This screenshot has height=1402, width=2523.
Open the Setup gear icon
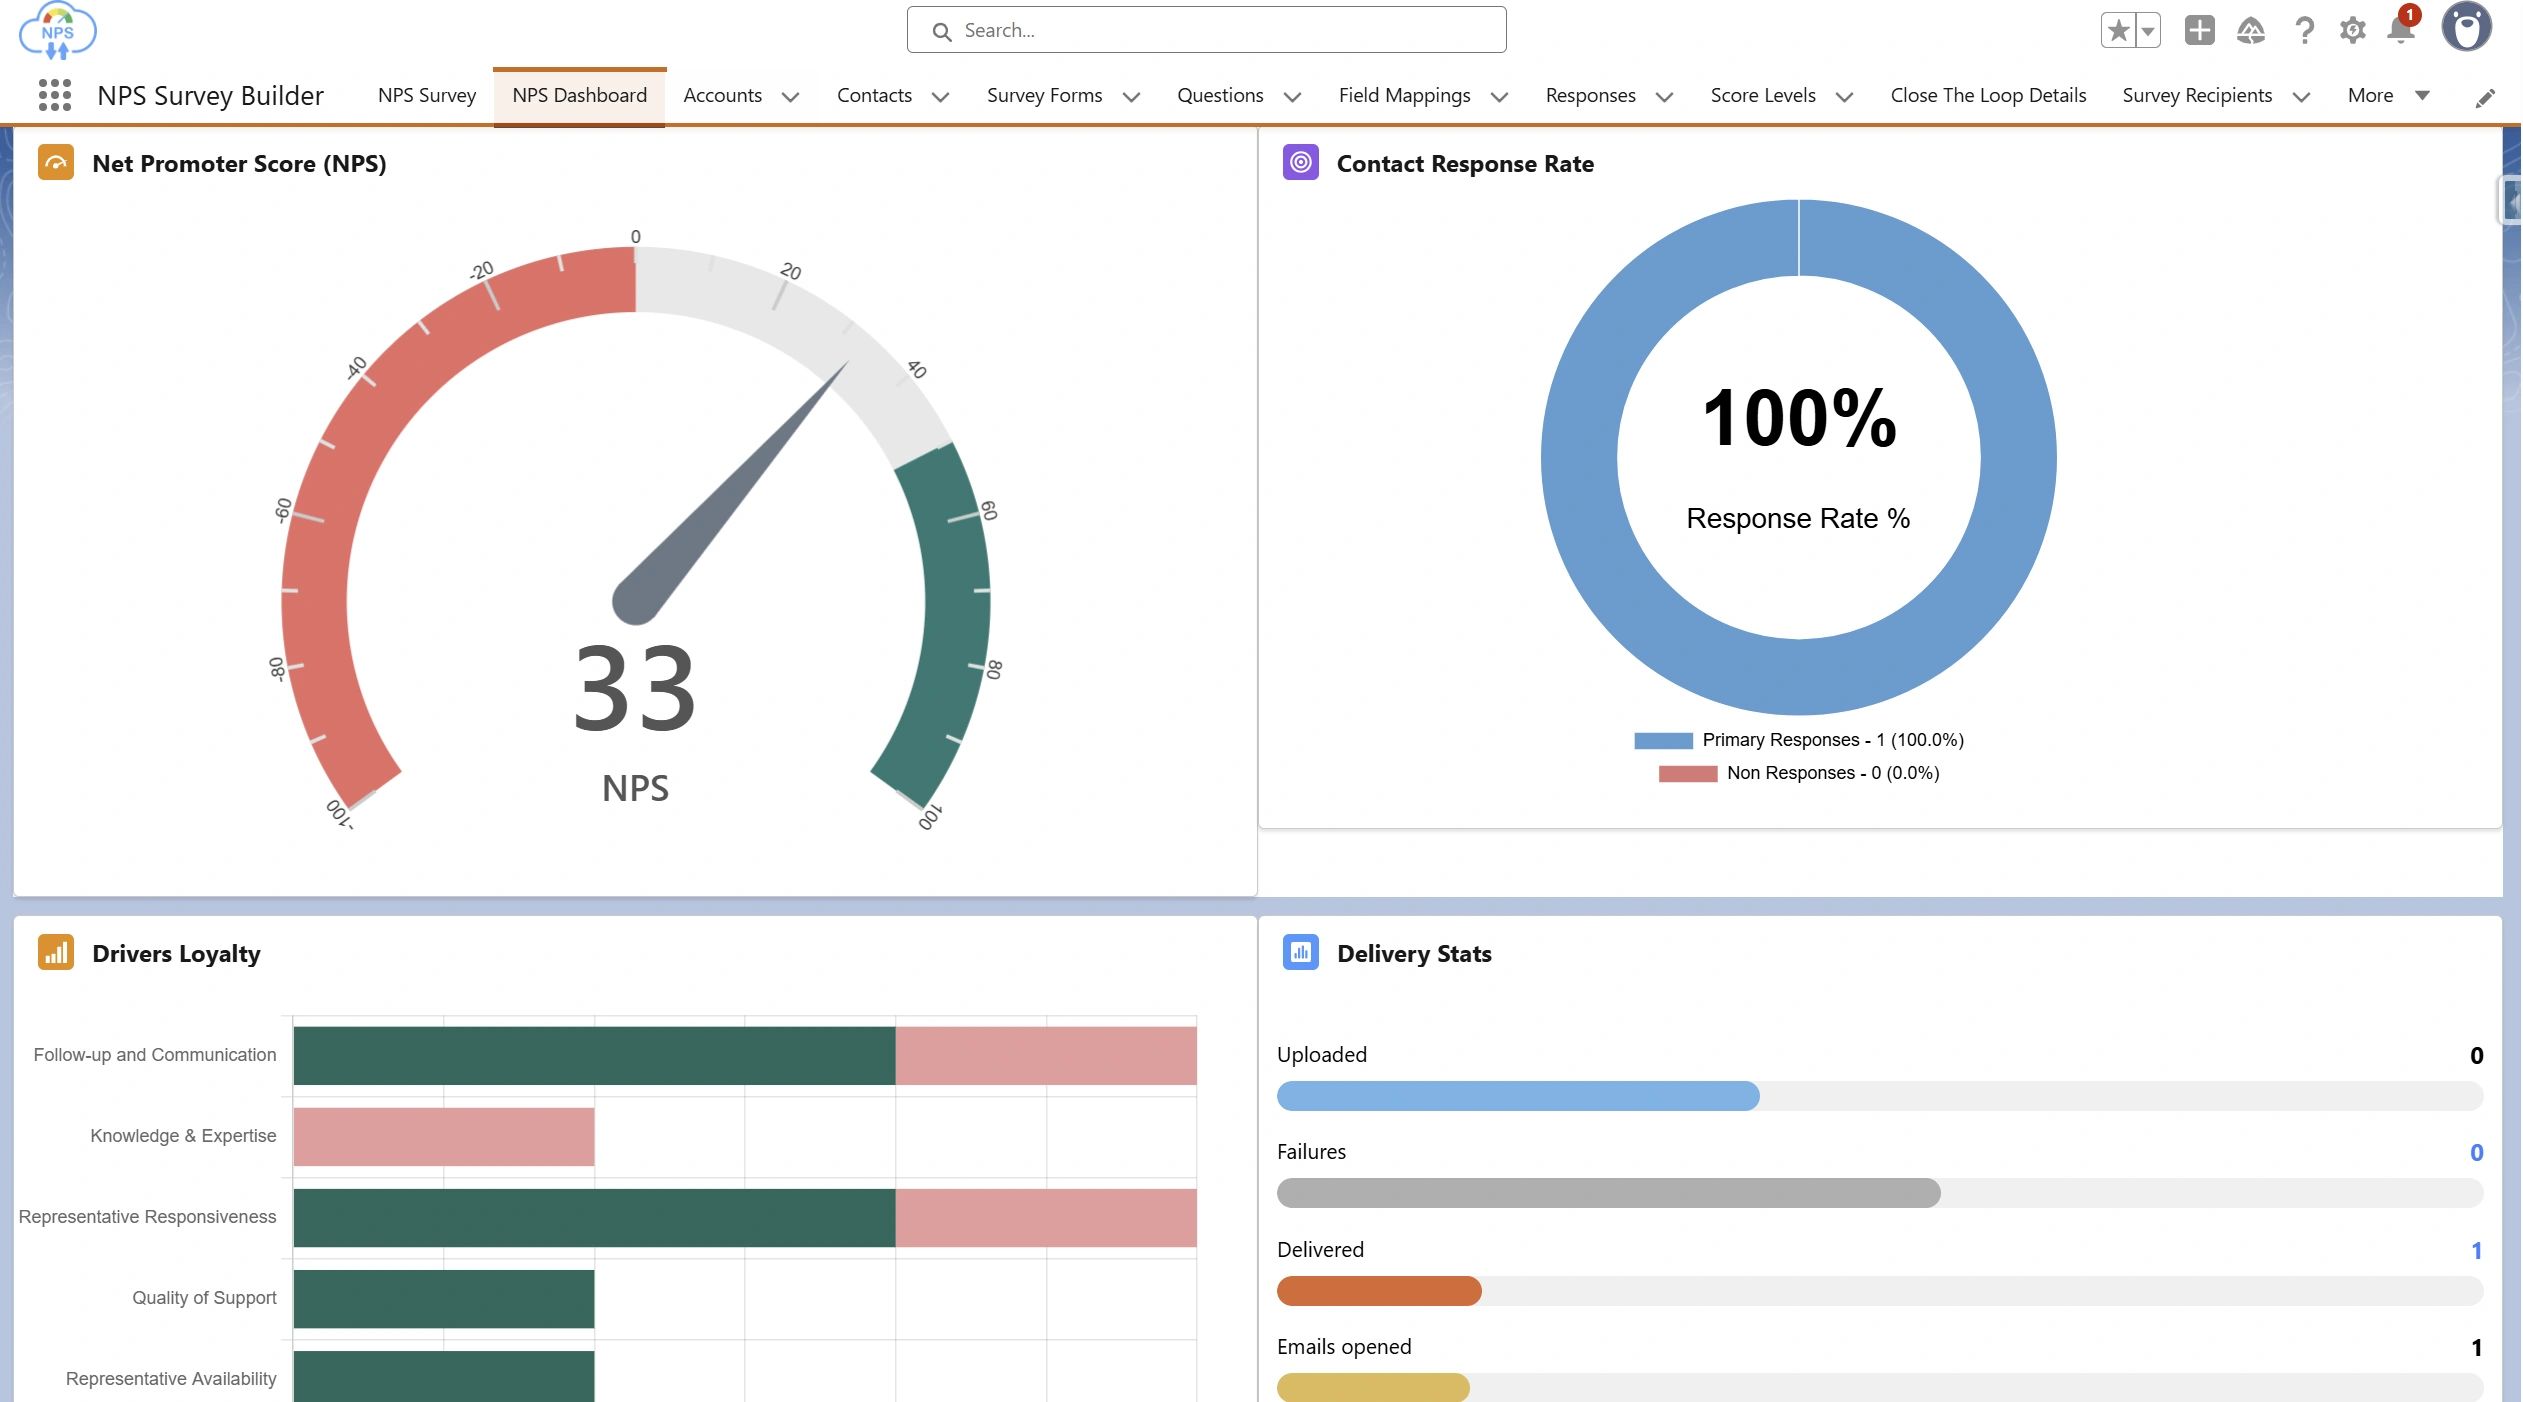(x=2352, y=30)
